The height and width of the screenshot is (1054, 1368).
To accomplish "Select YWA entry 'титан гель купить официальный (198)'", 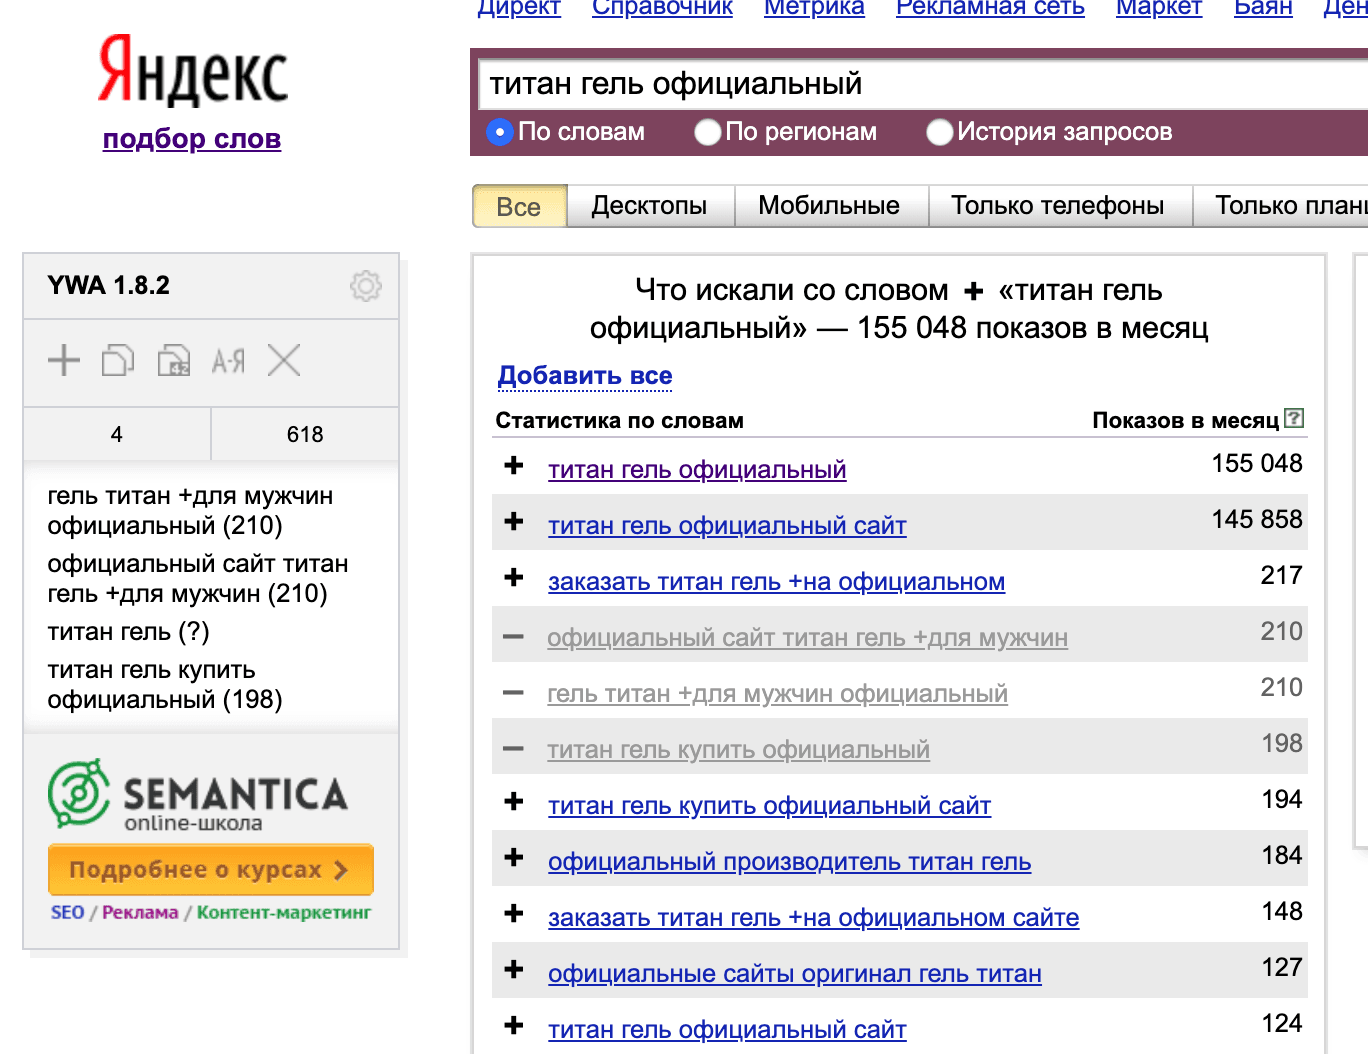I will [165, 685].
